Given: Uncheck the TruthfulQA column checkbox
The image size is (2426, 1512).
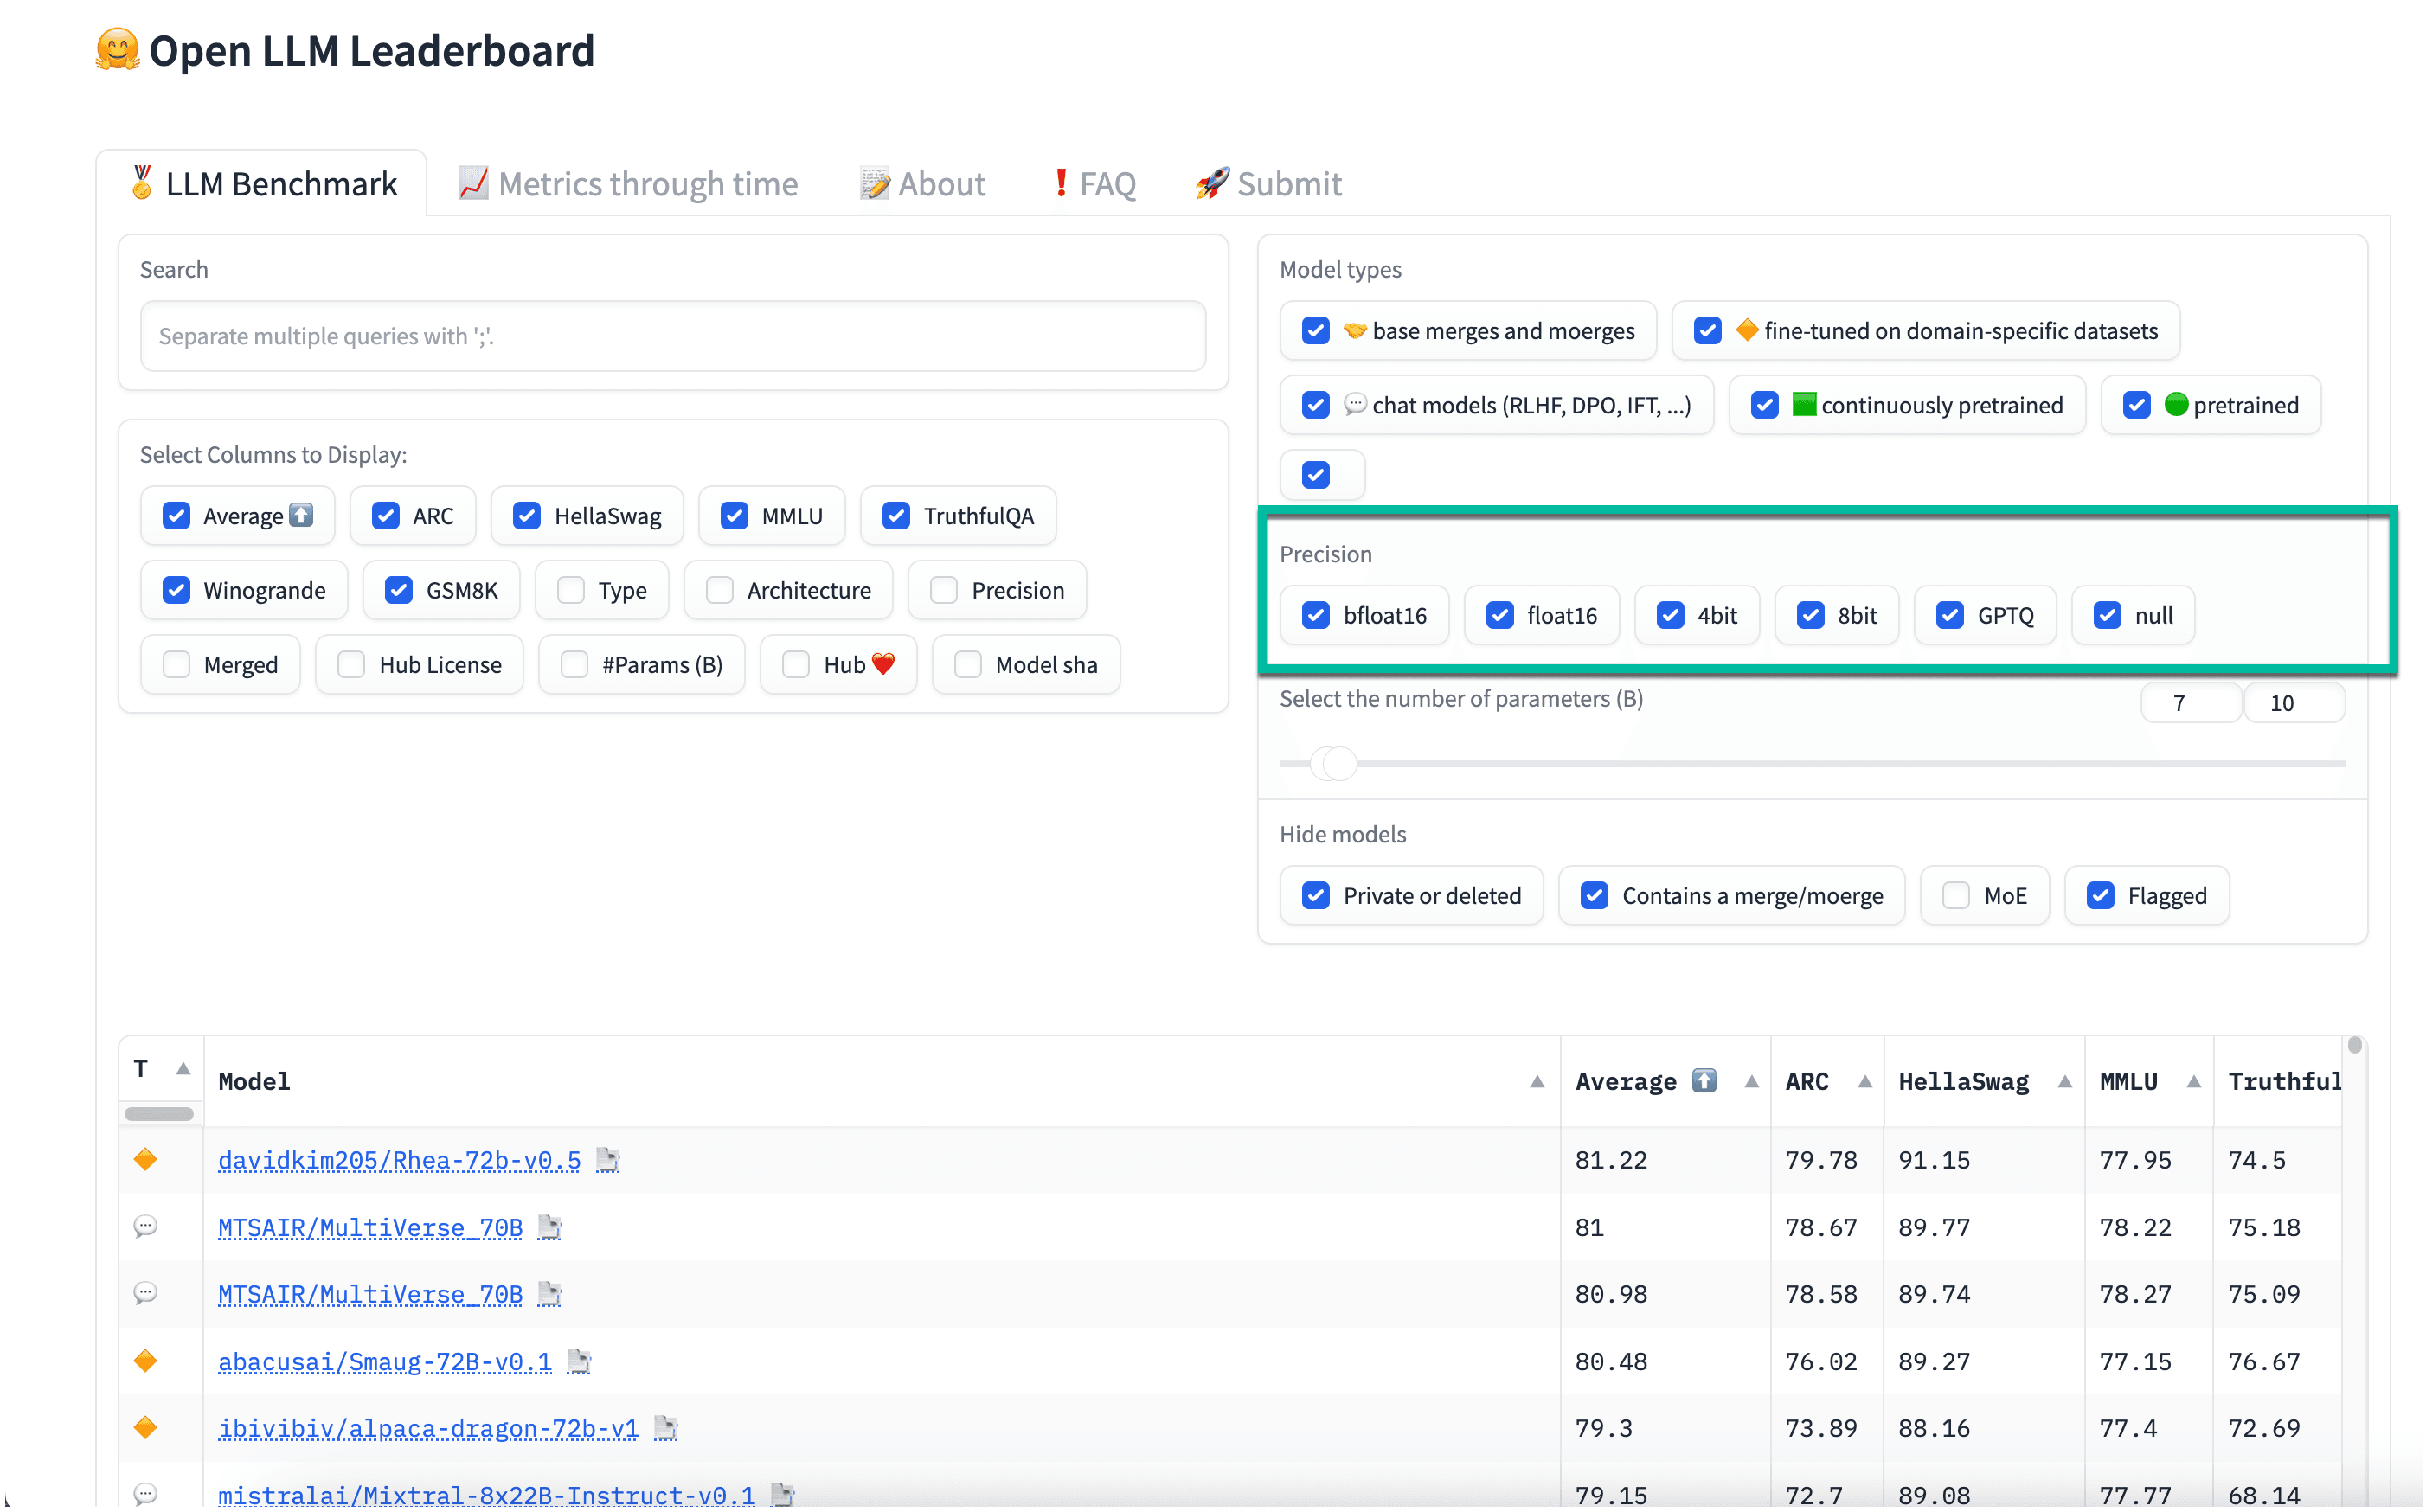Looking at the screenshot, I should 897,516.
